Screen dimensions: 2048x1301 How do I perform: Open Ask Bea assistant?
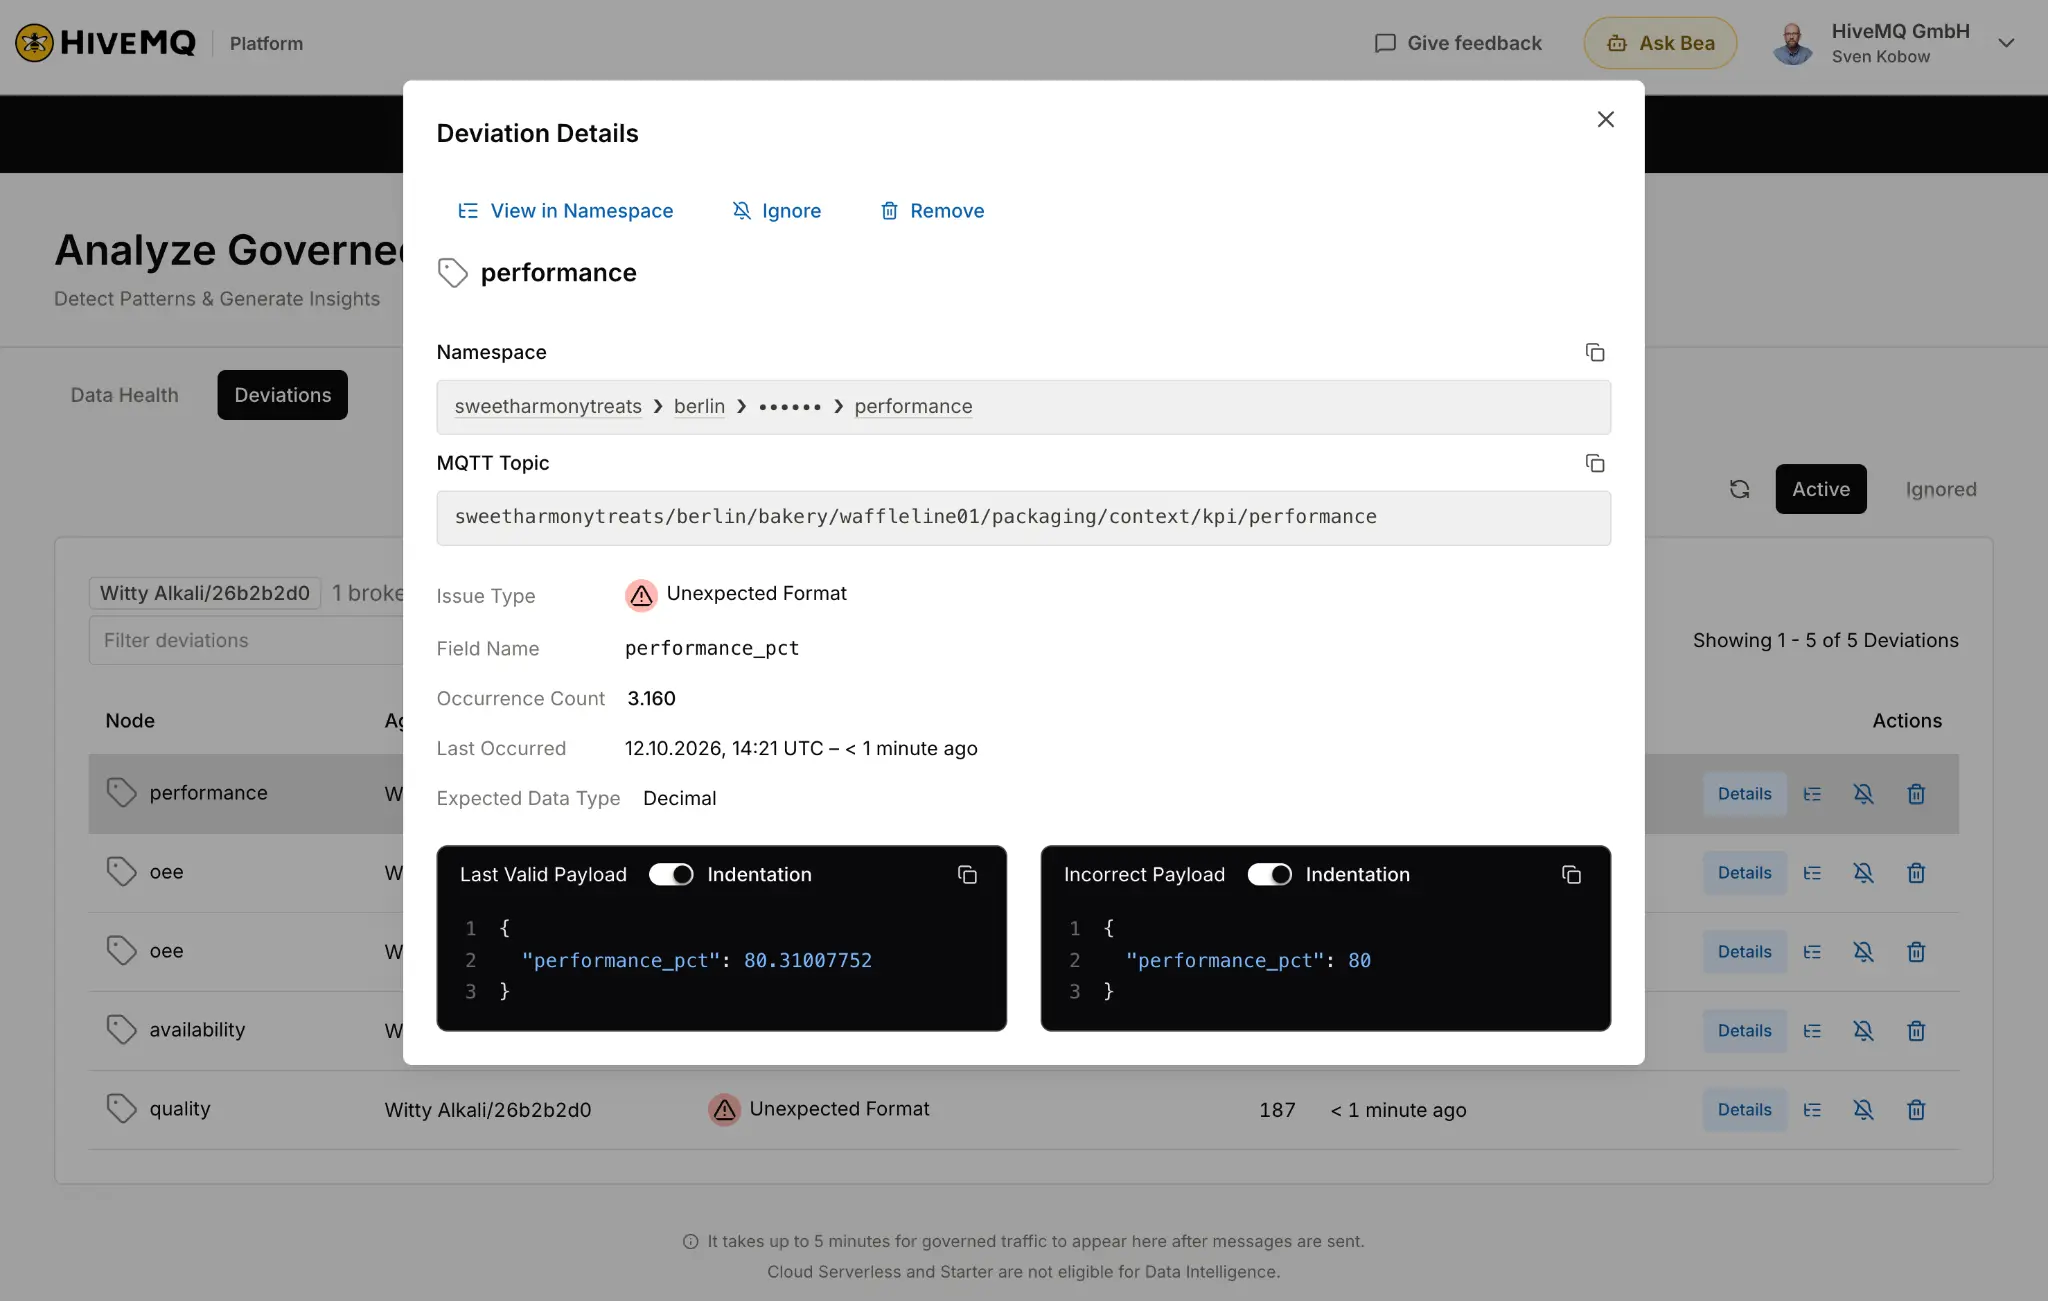click(1660, 43)
